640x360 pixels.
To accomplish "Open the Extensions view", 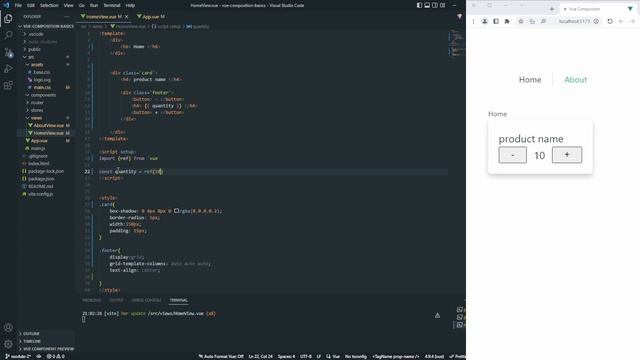I will [x=8, y=85].
